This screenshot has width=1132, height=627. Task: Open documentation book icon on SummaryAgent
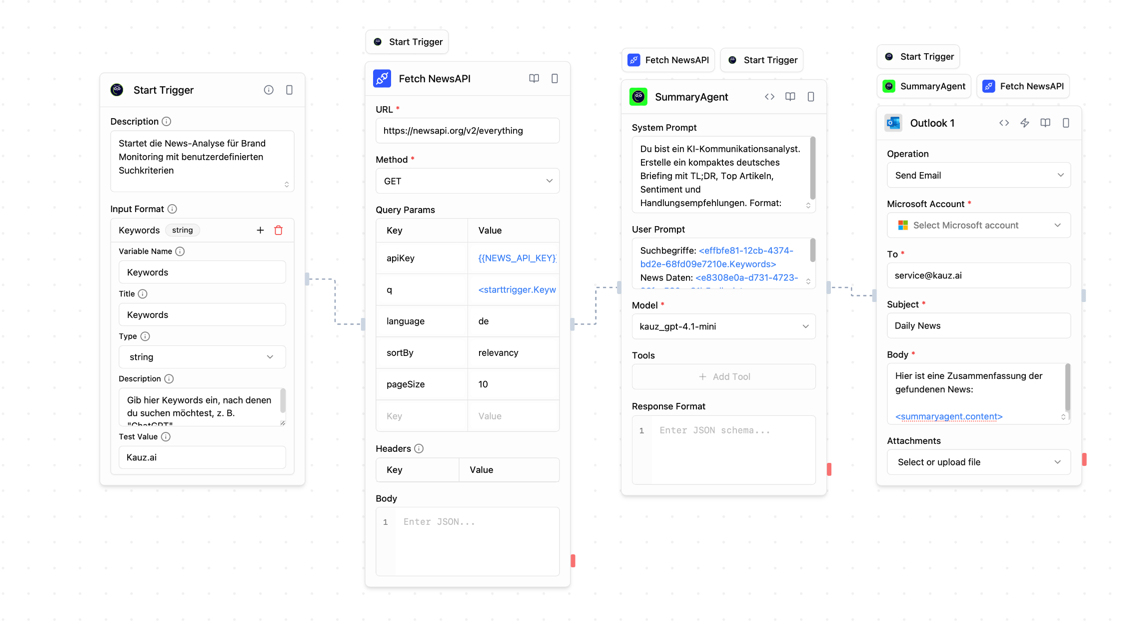[x=790, y=97]
